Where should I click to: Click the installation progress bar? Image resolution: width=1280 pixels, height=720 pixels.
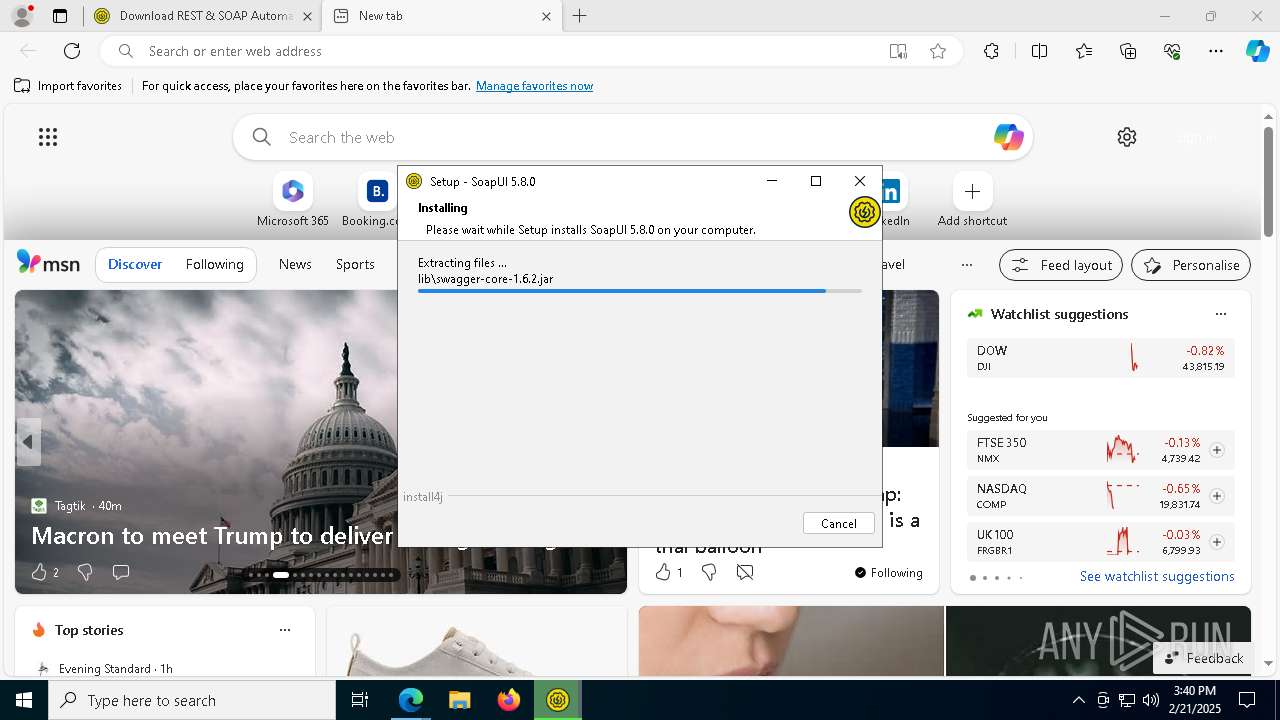coord(640,291)
